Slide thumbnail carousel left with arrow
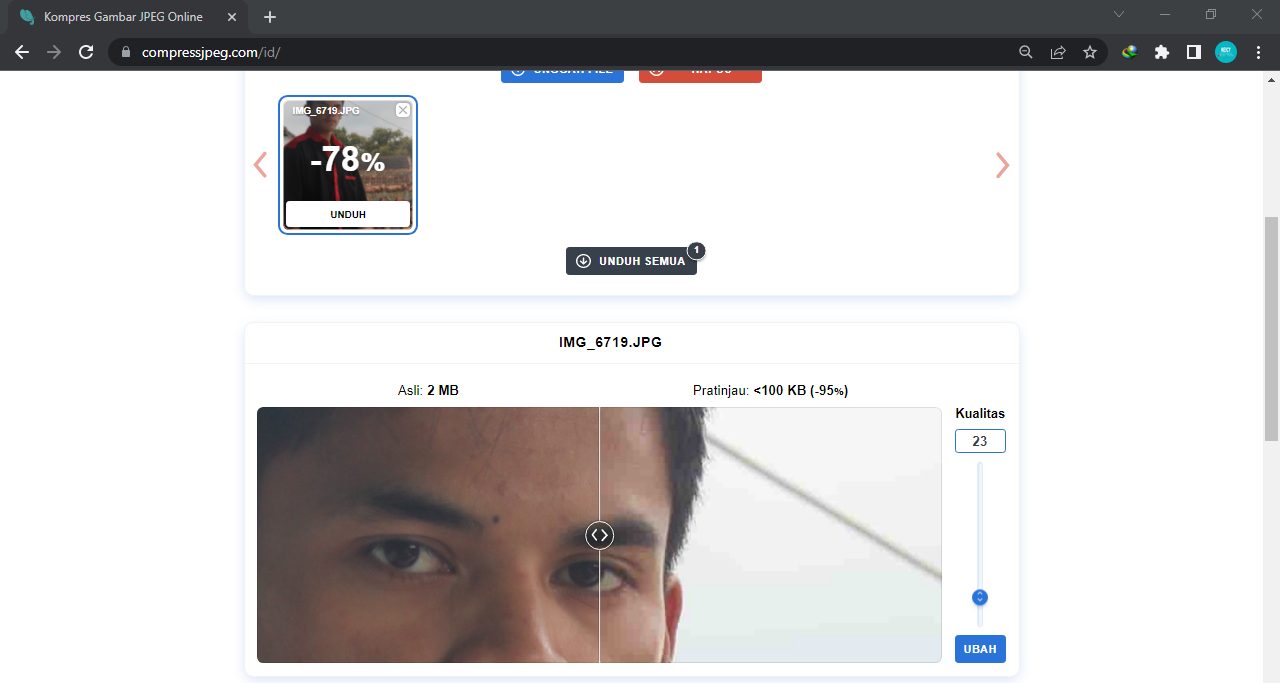 coord(261,165)
